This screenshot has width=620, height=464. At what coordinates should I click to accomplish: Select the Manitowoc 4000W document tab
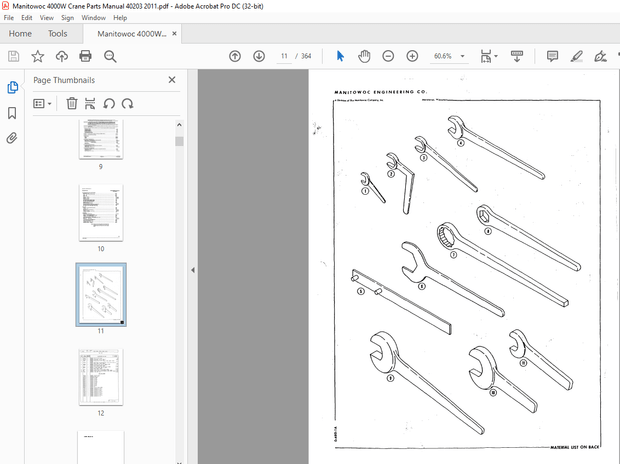click(x=132, y=34)
